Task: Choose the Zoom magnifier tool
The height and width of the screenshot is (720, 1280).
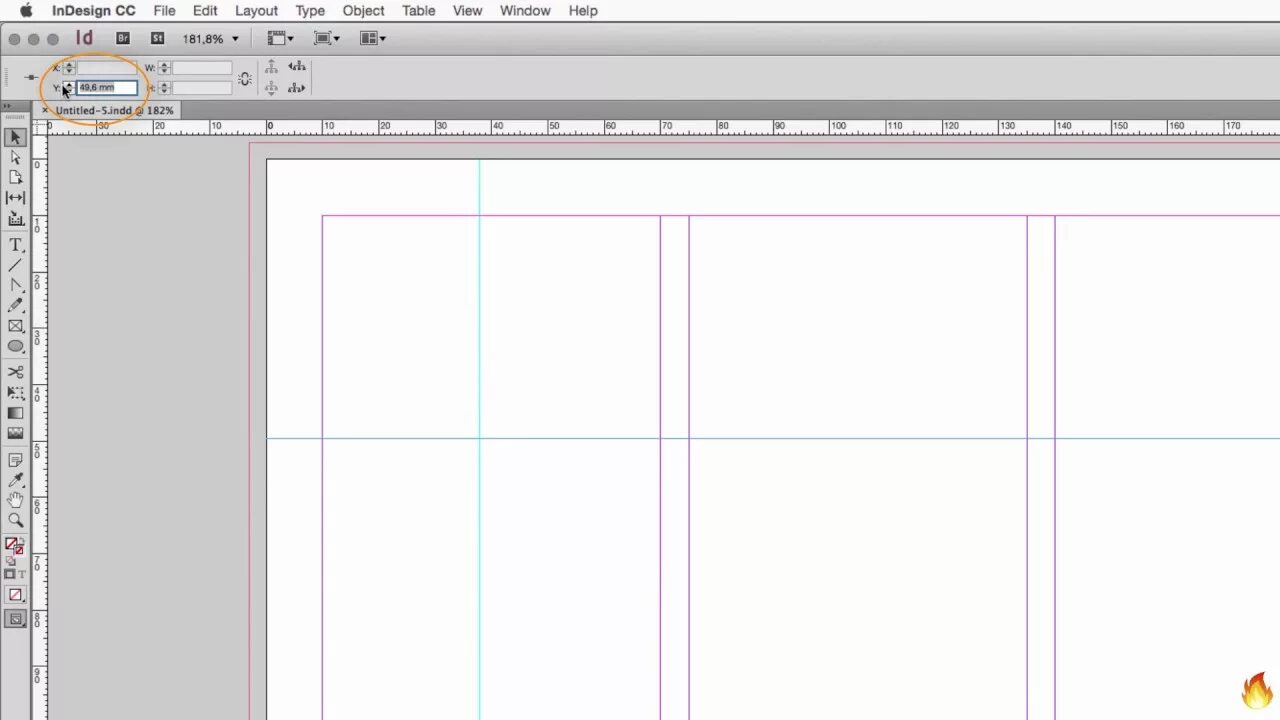Action: tap(15, 520)
